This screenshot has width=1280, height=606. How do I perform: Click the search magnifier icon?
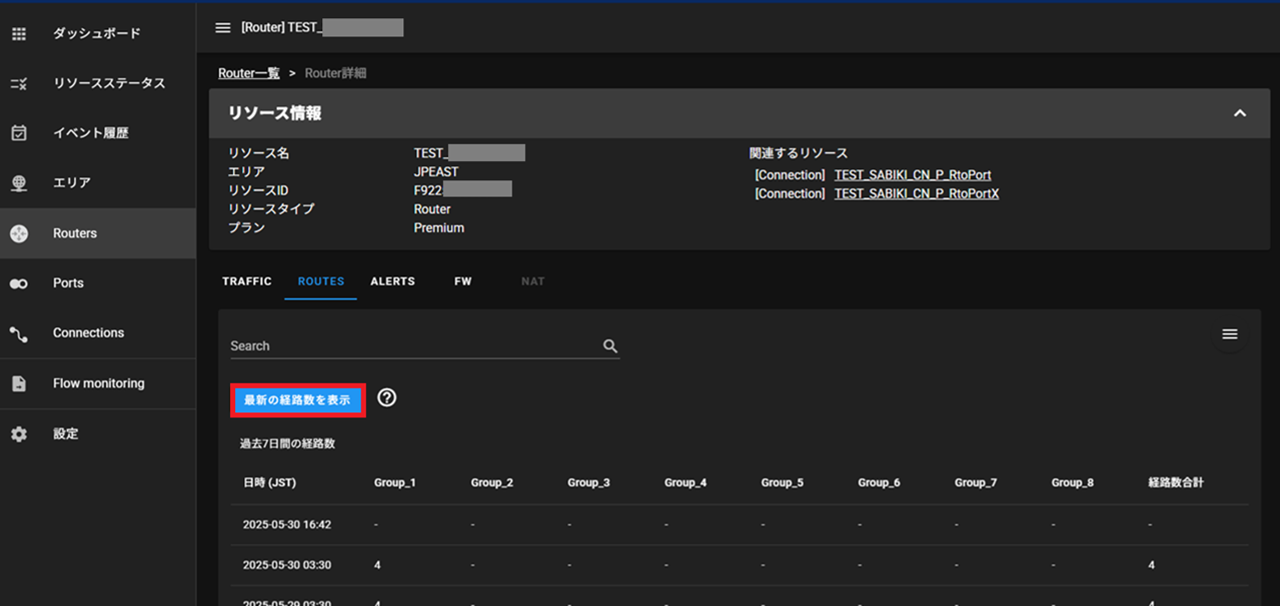tap(610, 346)
